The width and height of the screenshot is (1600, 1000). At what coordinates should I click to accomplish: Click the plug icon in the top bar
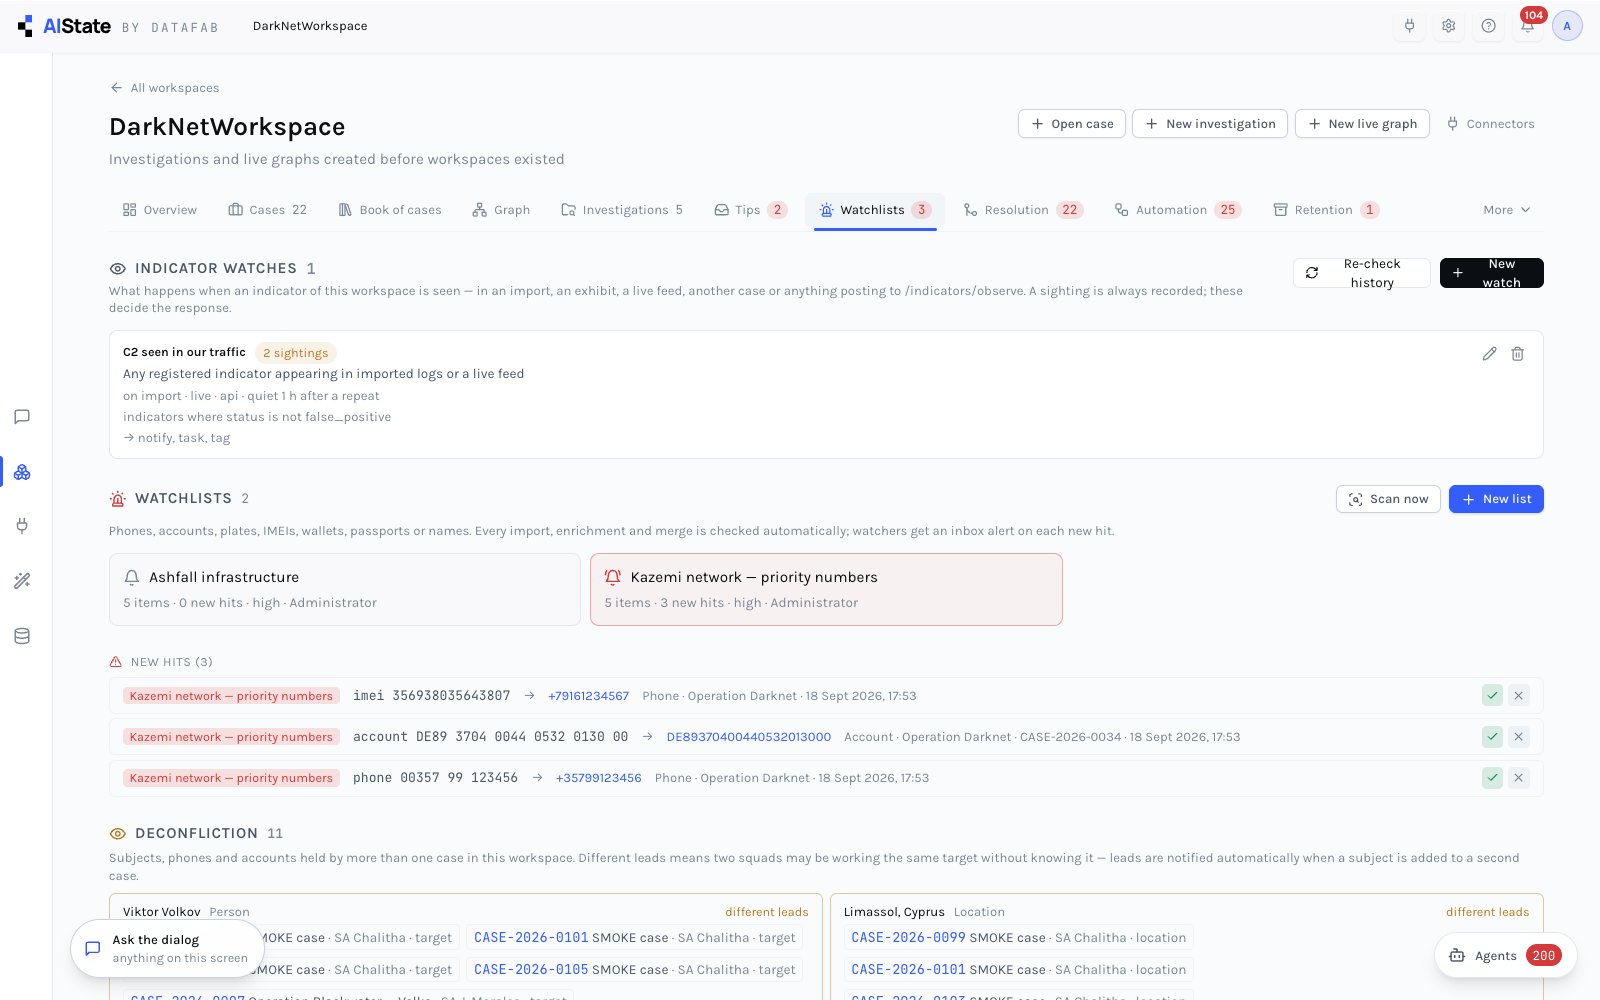click(x=1410, y=26)
